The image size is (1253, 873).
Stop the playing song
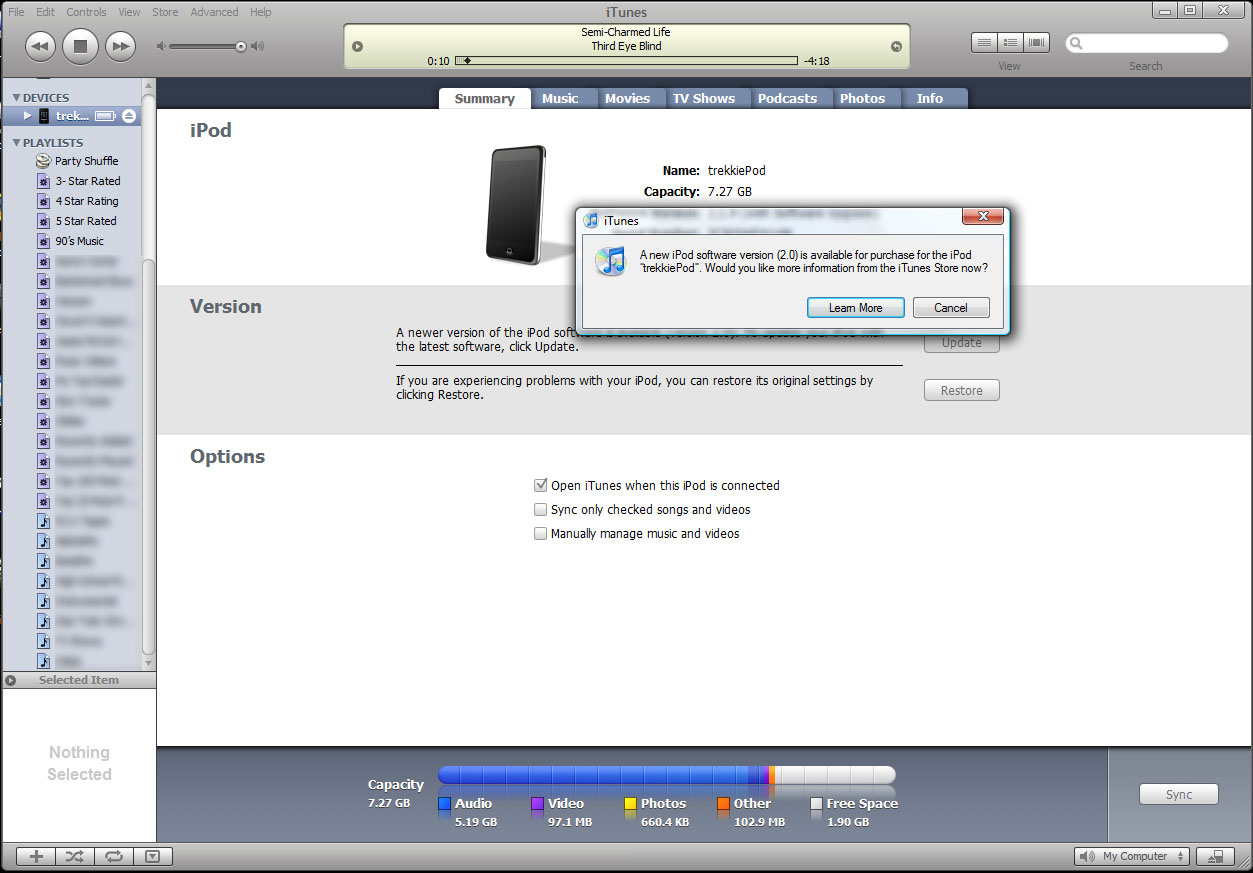pos(81,46)
